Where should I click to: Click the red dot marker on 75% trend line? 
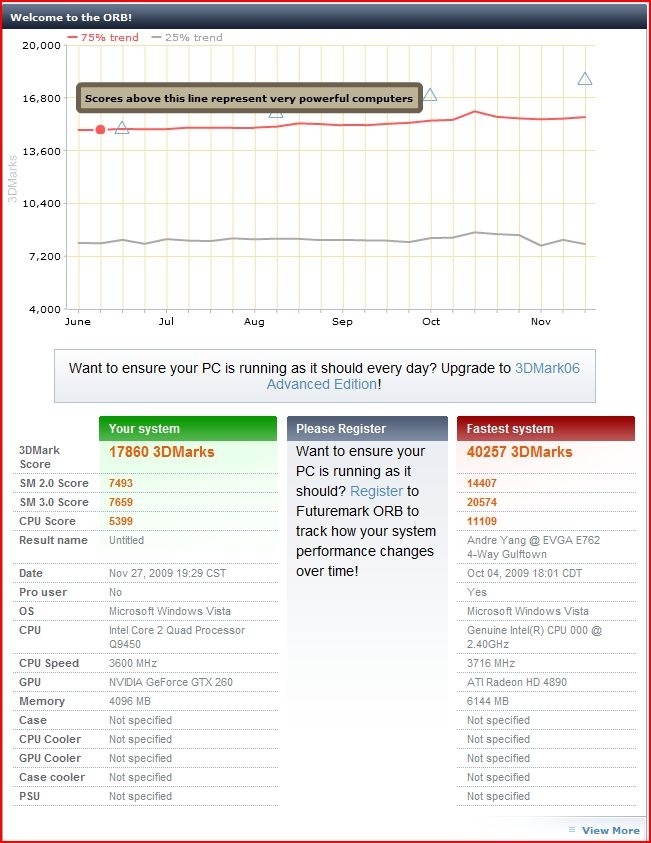[100, 130]
